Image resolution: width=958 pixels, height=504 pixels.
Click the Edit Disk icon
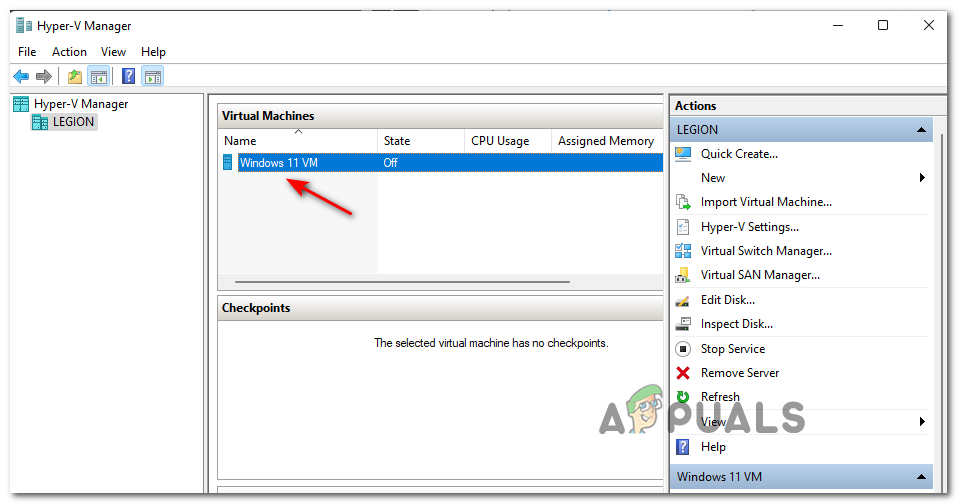pos(683,301)
